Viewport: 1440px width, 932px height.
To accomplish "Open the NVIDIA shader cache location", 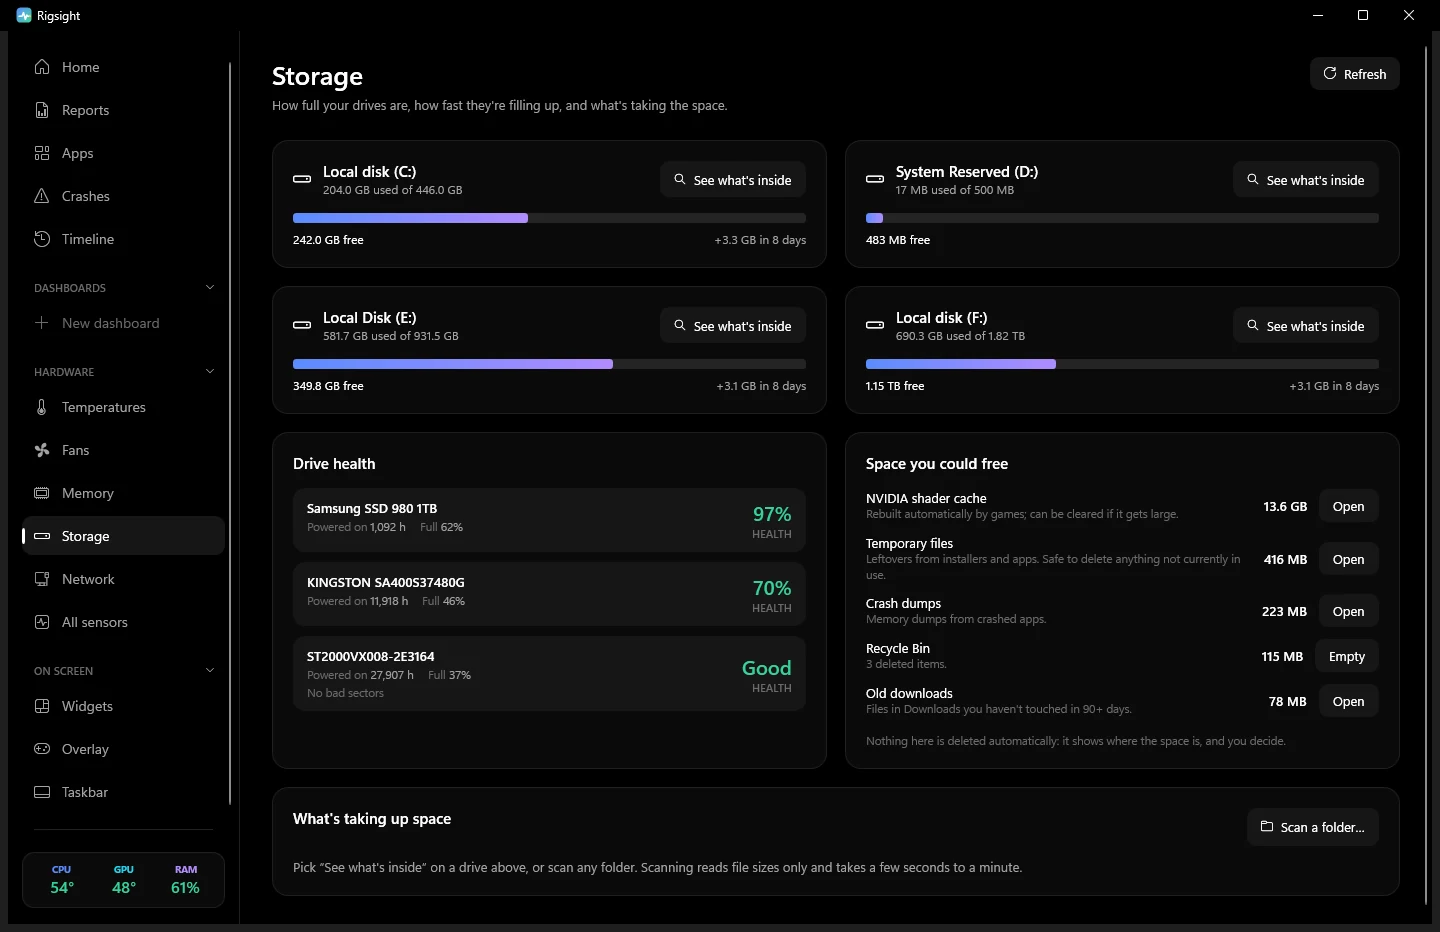I will 1348,507.
